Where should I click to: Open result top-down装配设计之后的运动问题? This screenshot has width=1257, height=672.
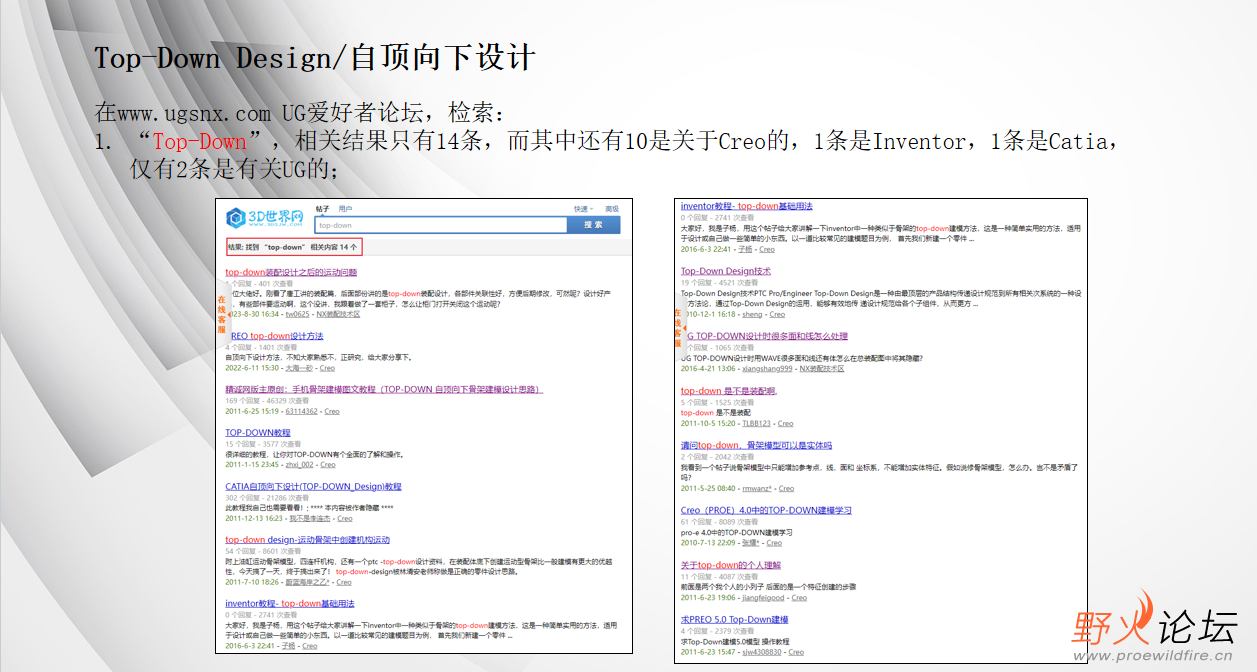pos(291,272)
